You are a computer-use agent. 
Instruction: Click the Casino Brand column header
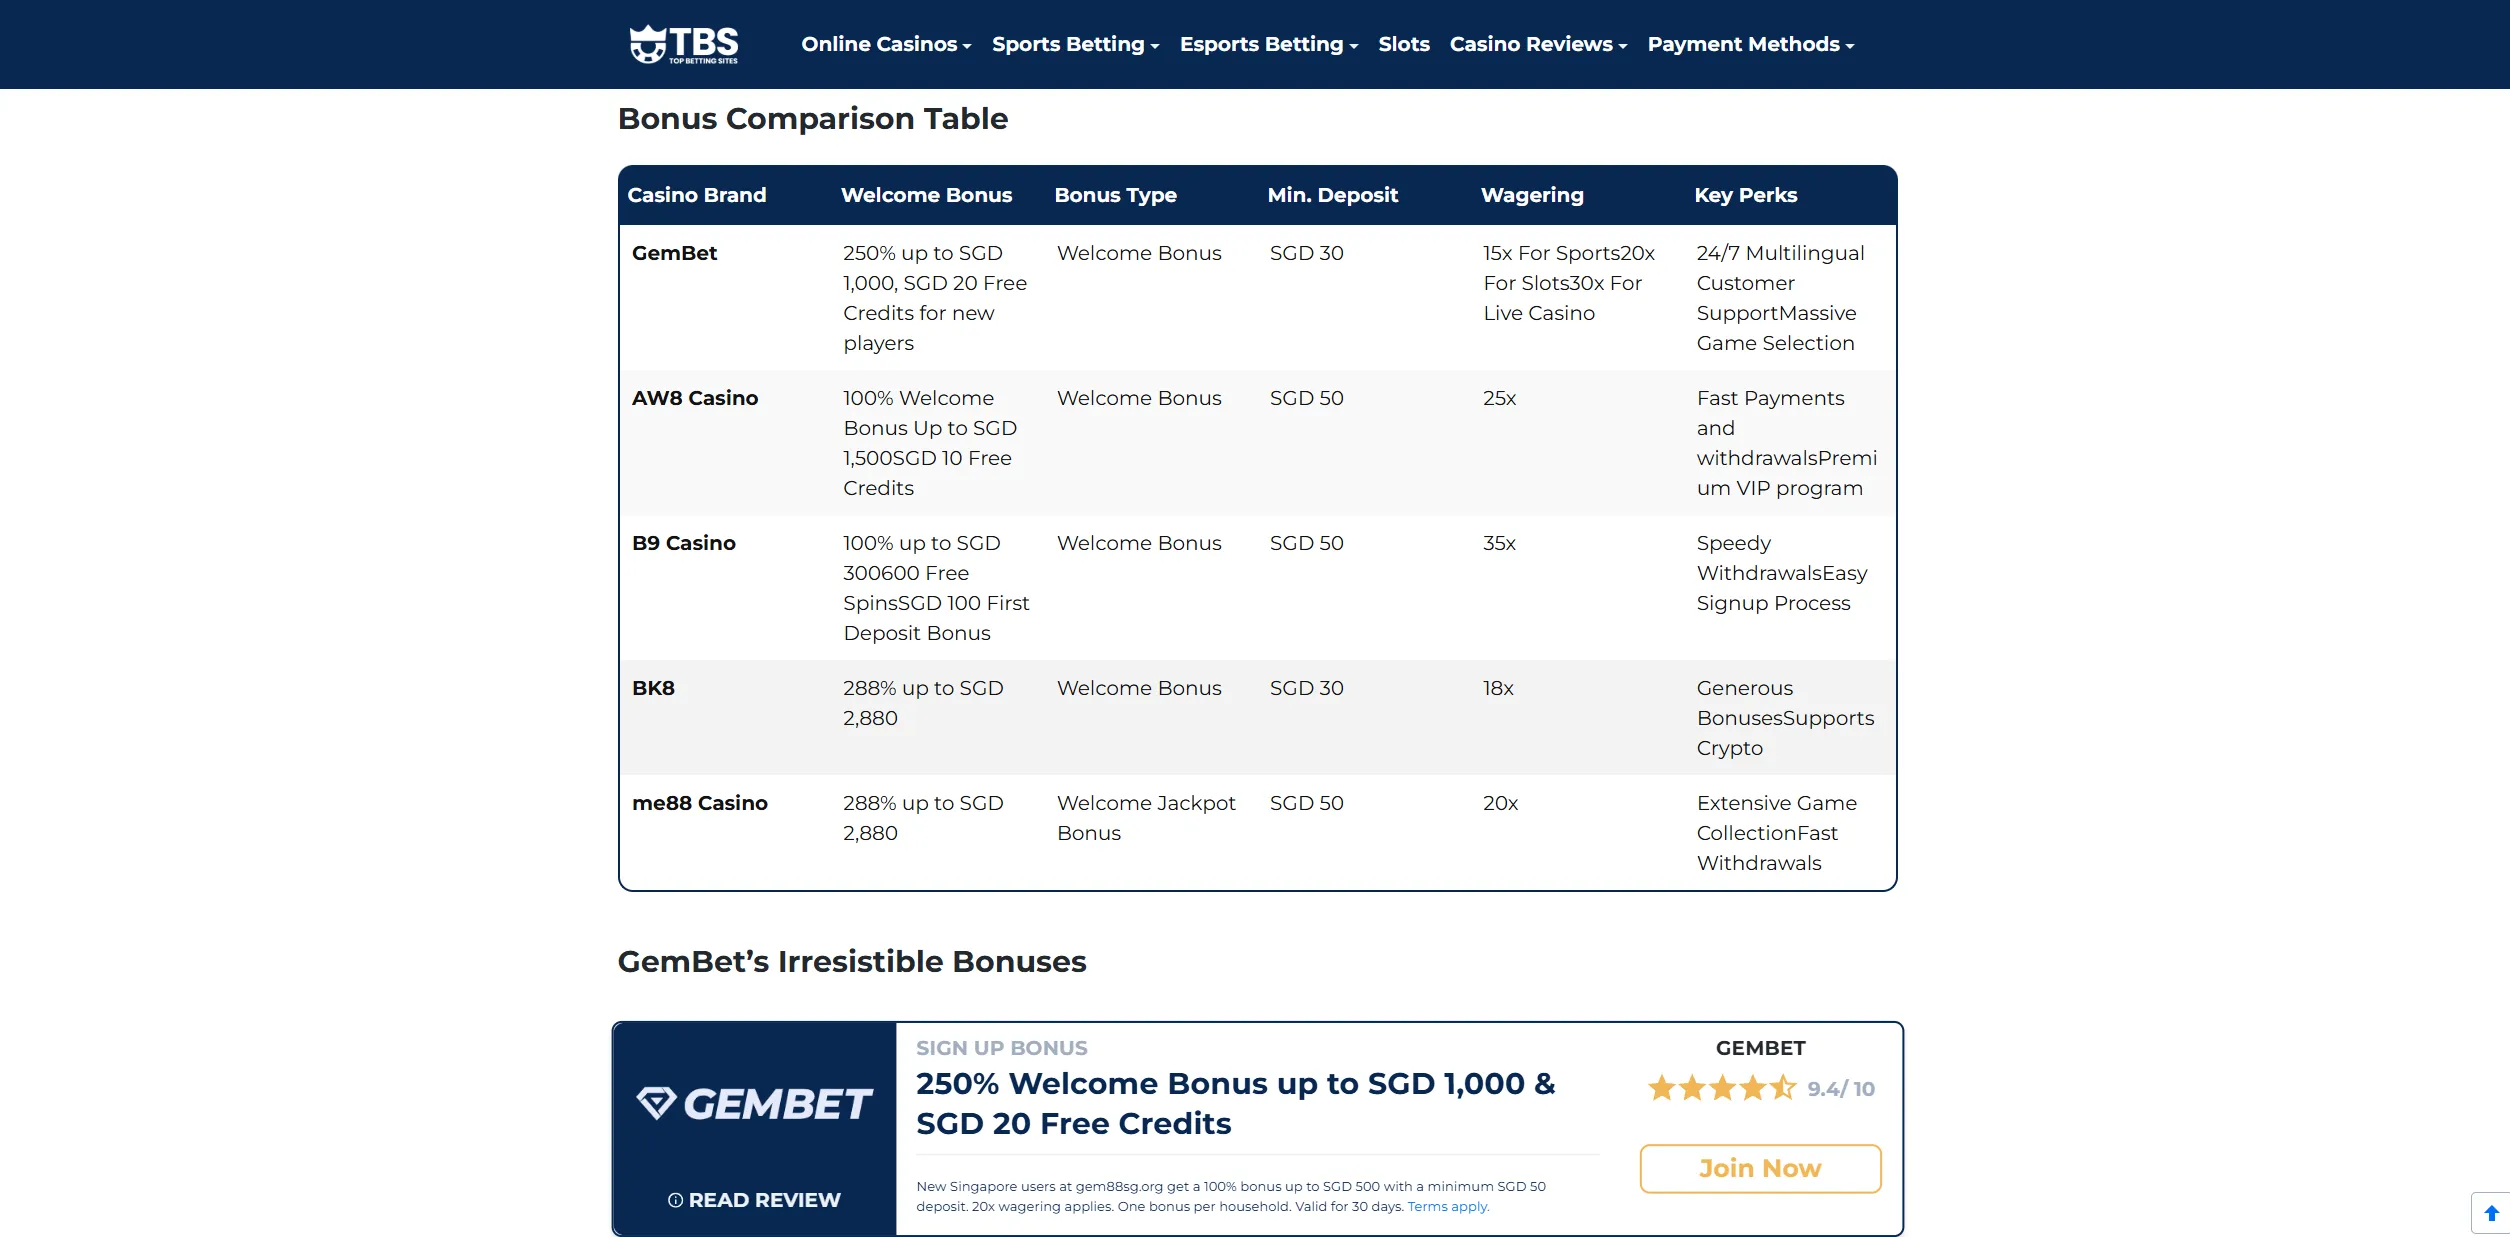pyautogui.click(x=697, y=195)
